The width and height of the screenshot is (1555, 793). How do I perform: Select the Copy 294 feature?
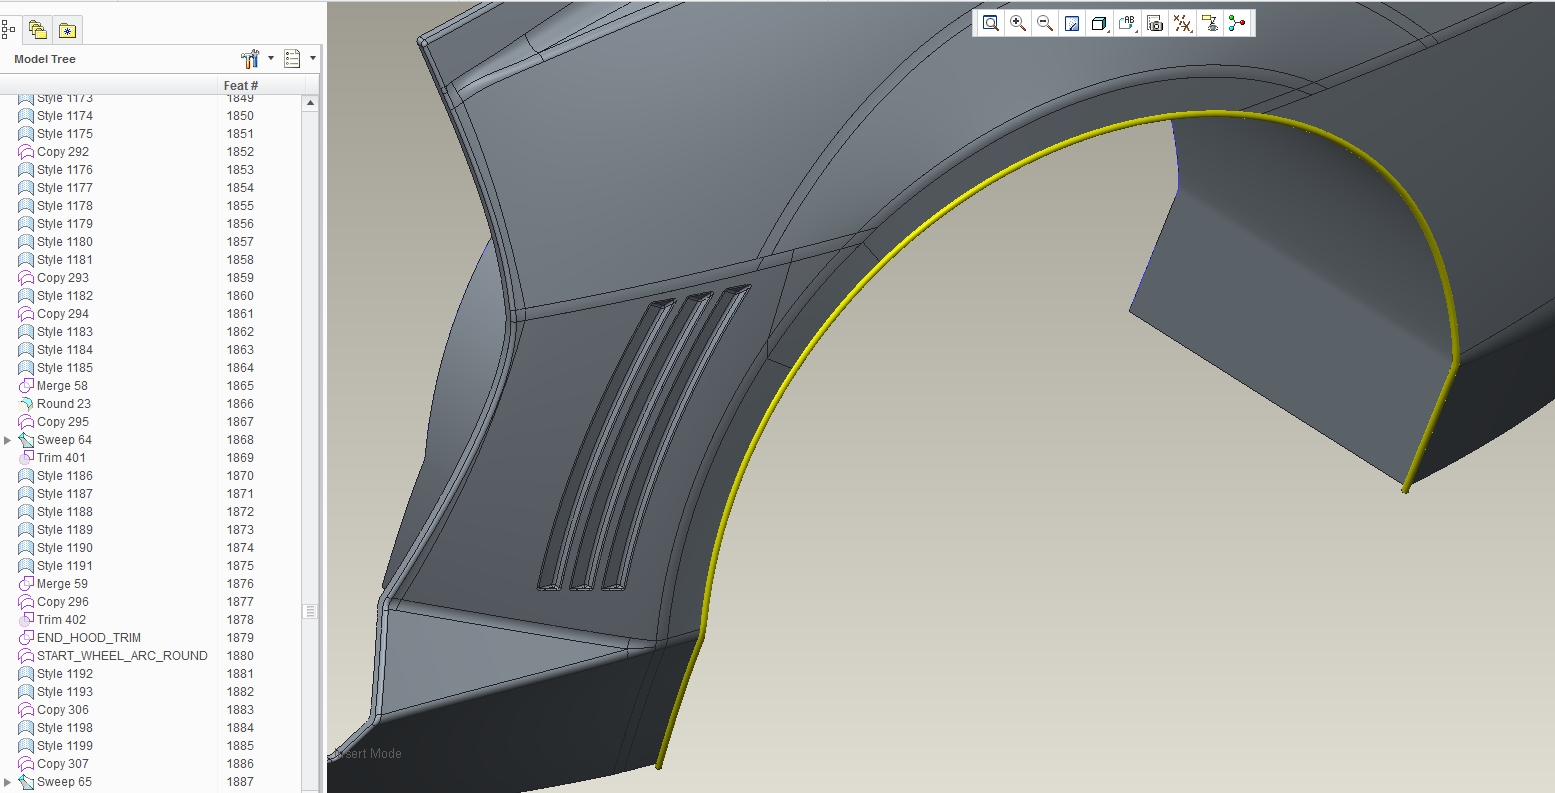click(x=63, y=314)
